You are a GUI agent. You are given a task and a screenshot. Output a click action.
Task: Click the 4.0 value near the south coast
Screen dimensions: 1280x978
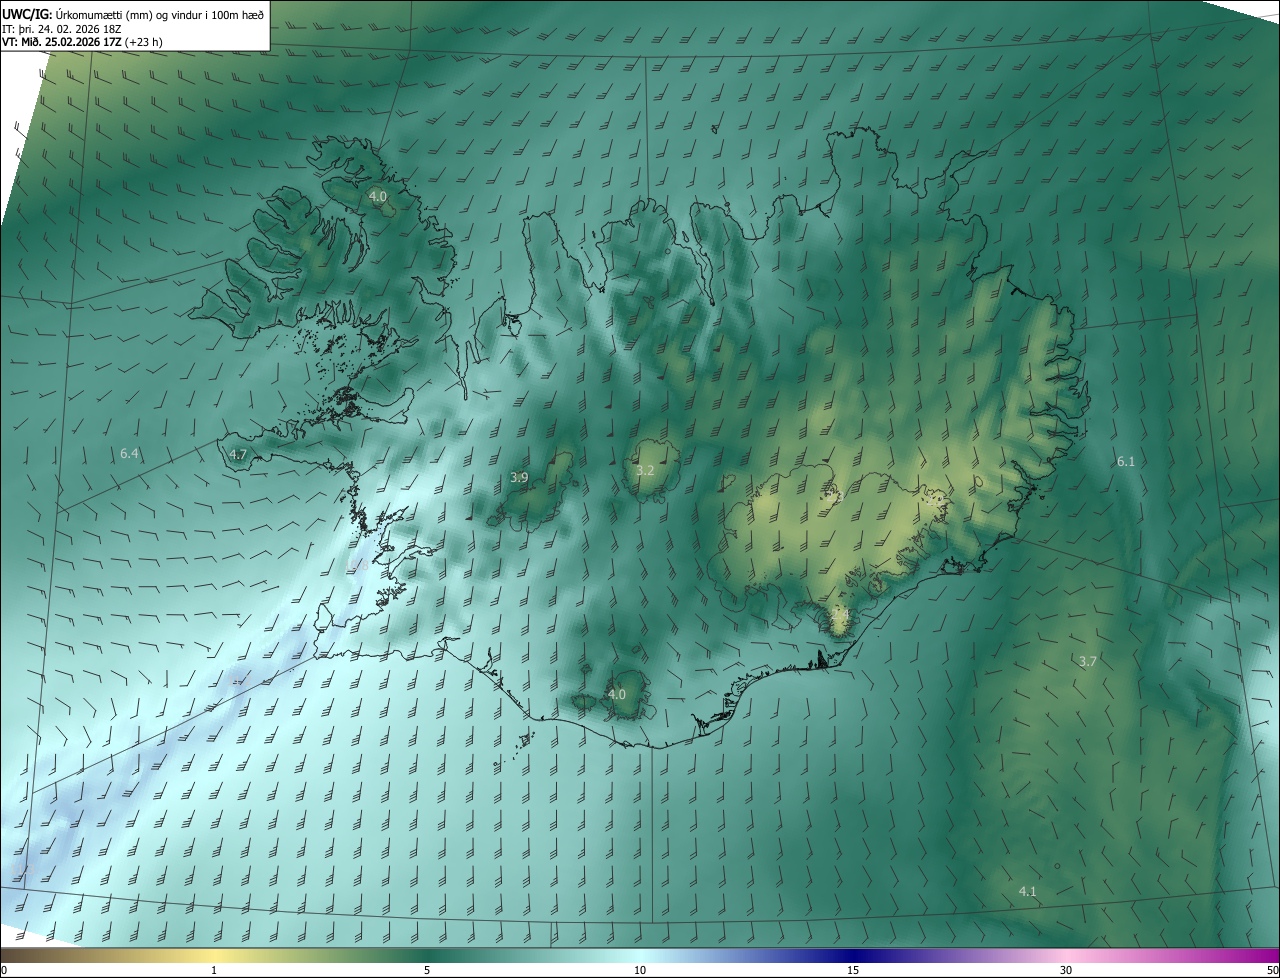click(x=617, y=694)
